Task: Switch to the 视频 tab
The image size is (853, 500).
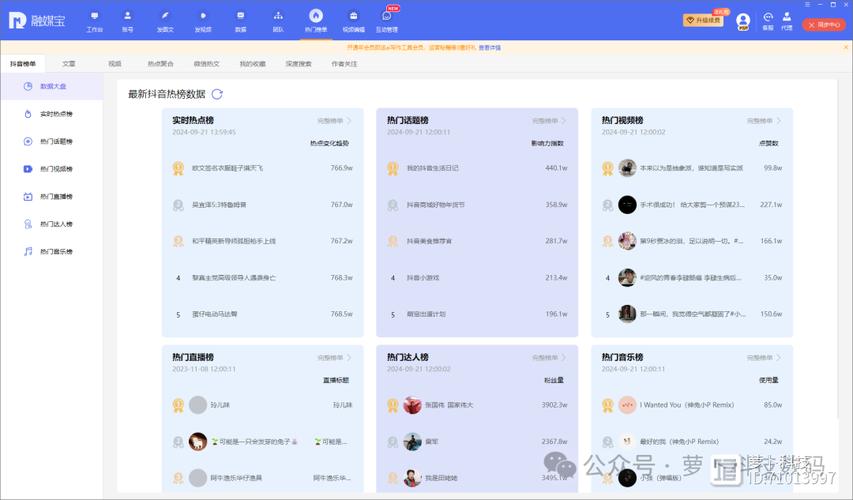Action: click(115, 64)
